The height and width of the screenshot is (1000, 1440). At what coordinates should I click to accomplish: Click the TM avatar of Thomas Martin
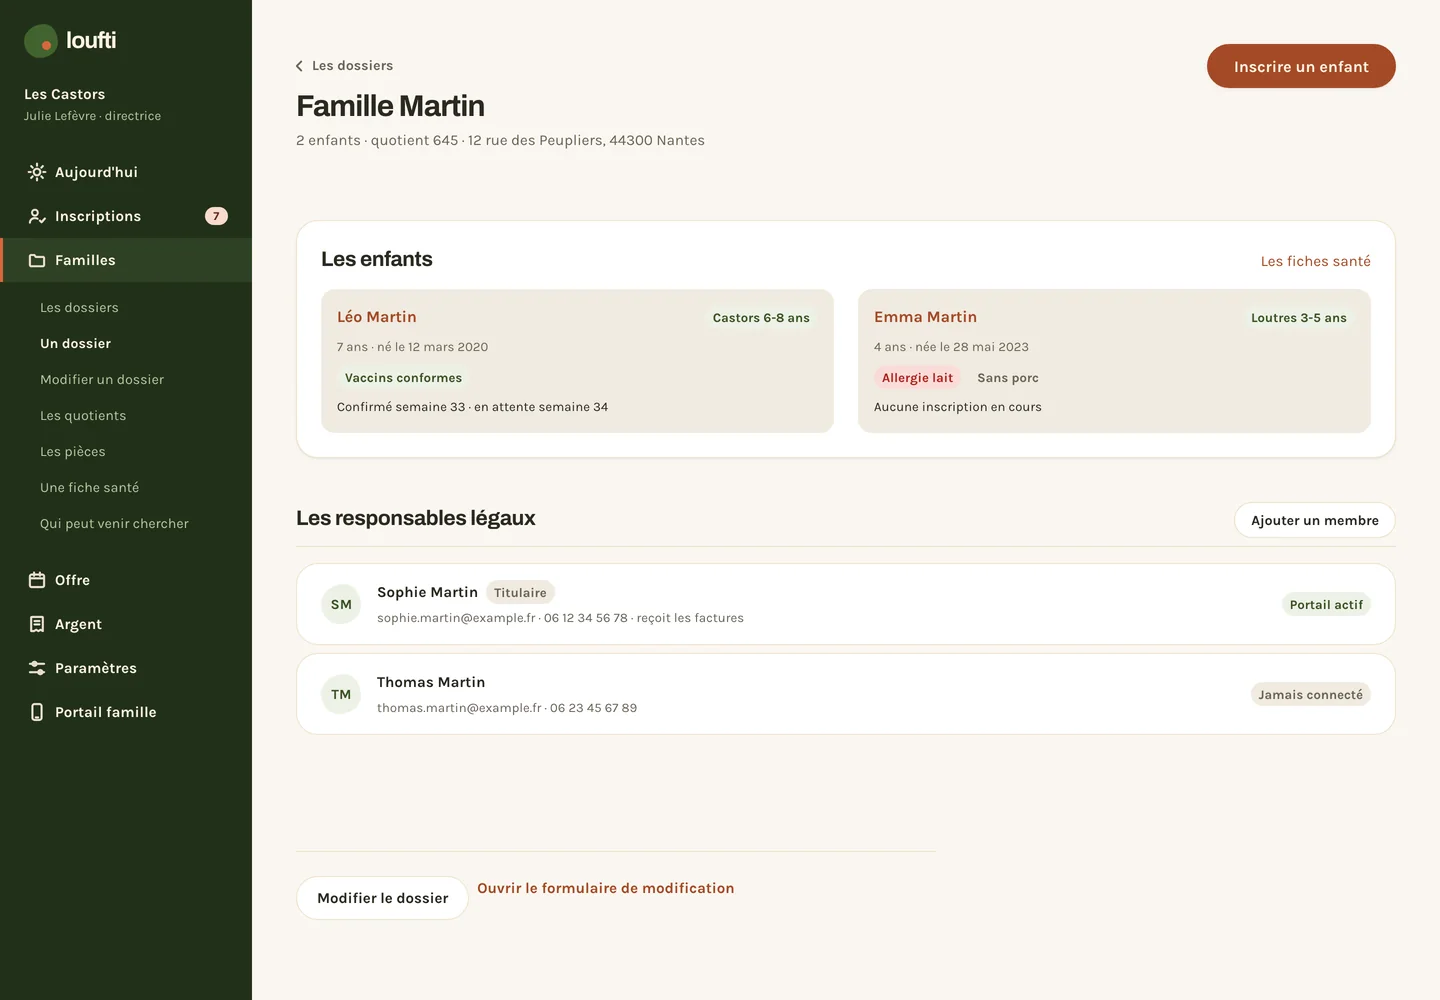(x=341, y=694)
